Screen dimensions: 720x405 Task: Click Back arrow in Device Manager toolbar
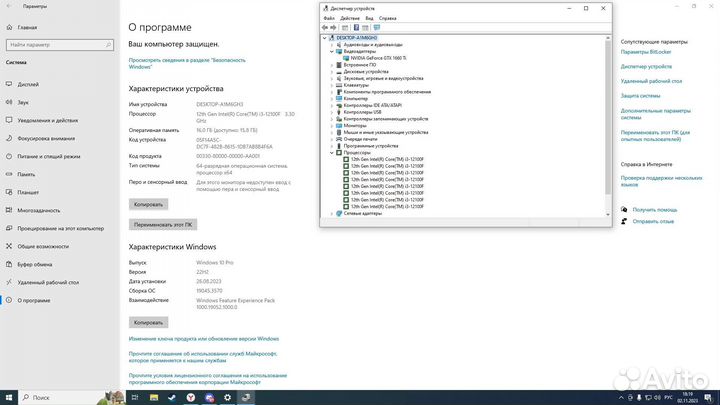click(326, 28)
